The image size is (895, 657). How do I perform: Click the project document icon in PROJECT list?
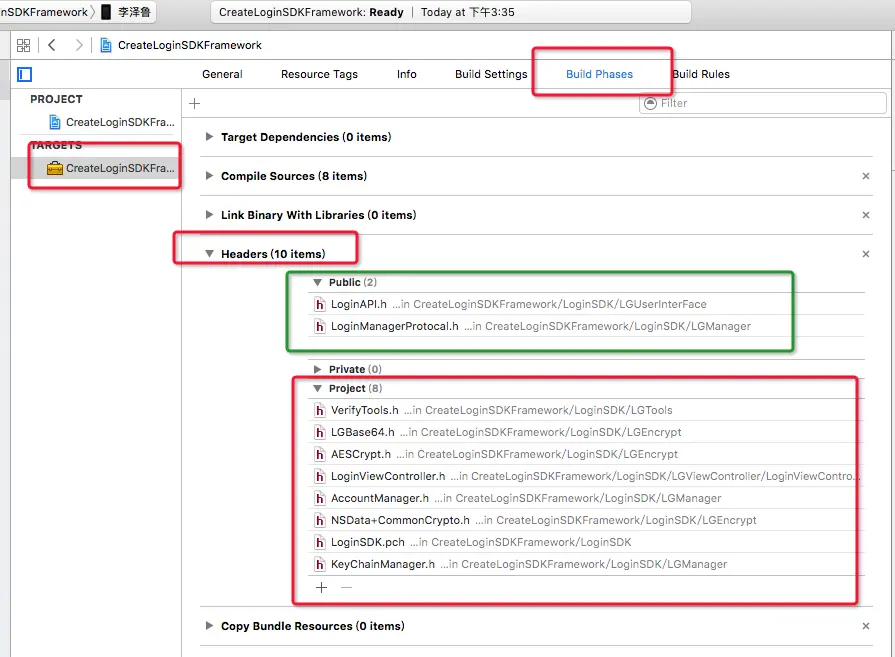tap(55, 122)
